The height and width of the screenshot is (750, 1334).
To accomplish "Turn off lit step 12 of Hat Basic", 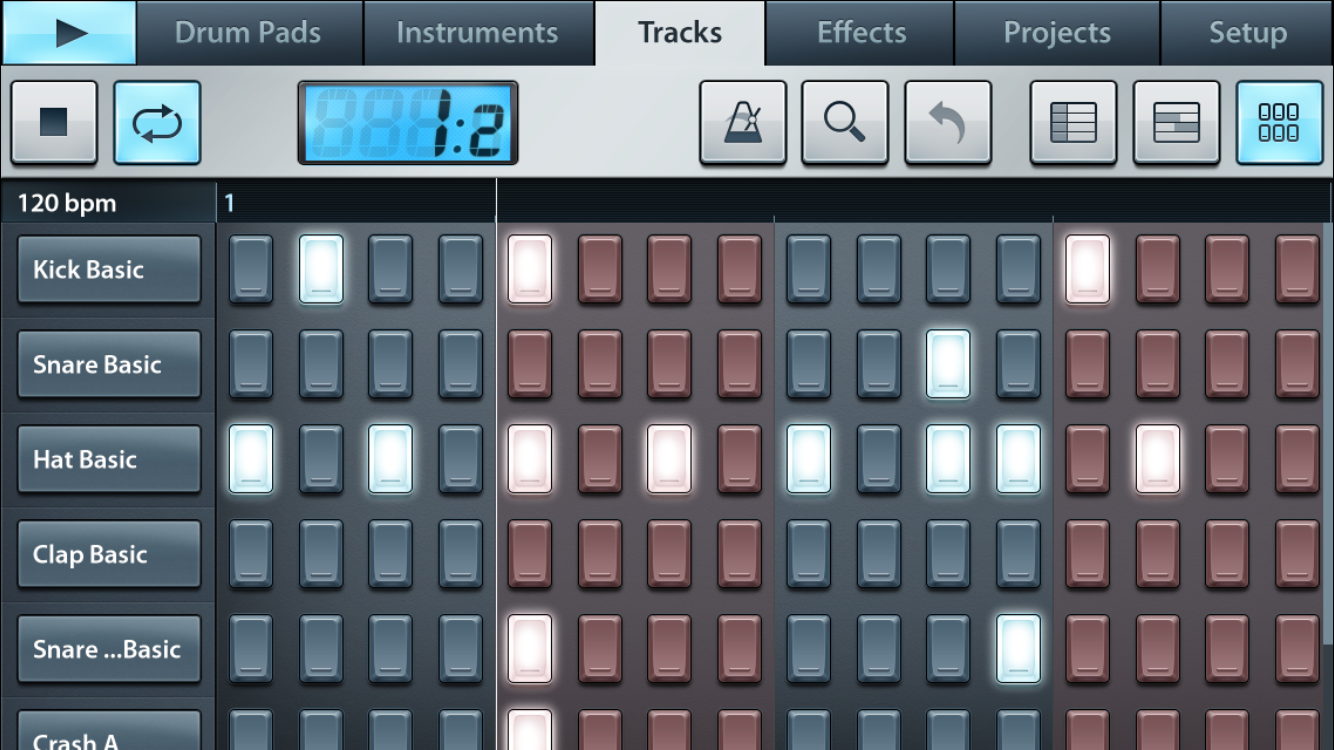I will point(1018,459).
